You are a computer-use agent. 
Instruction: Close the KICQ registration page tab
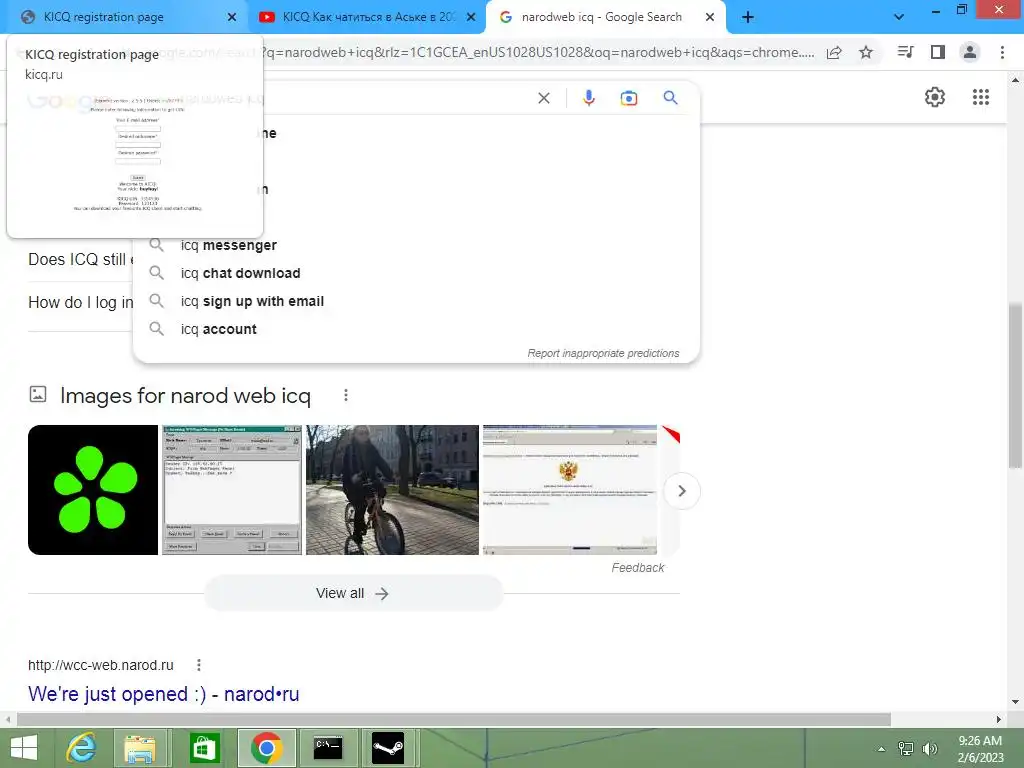point(232,17)
